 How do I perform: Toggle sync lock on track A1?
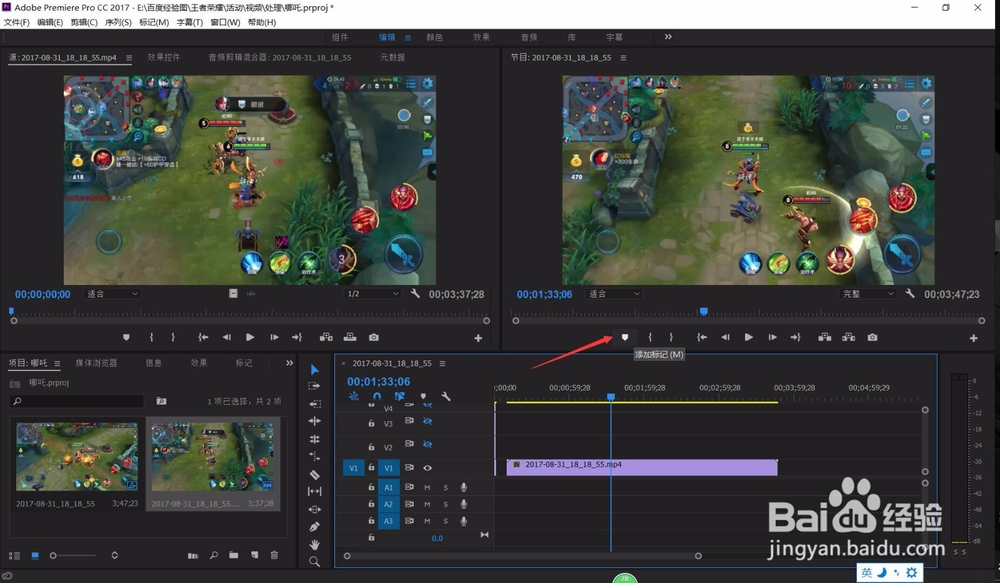[409, 487]
